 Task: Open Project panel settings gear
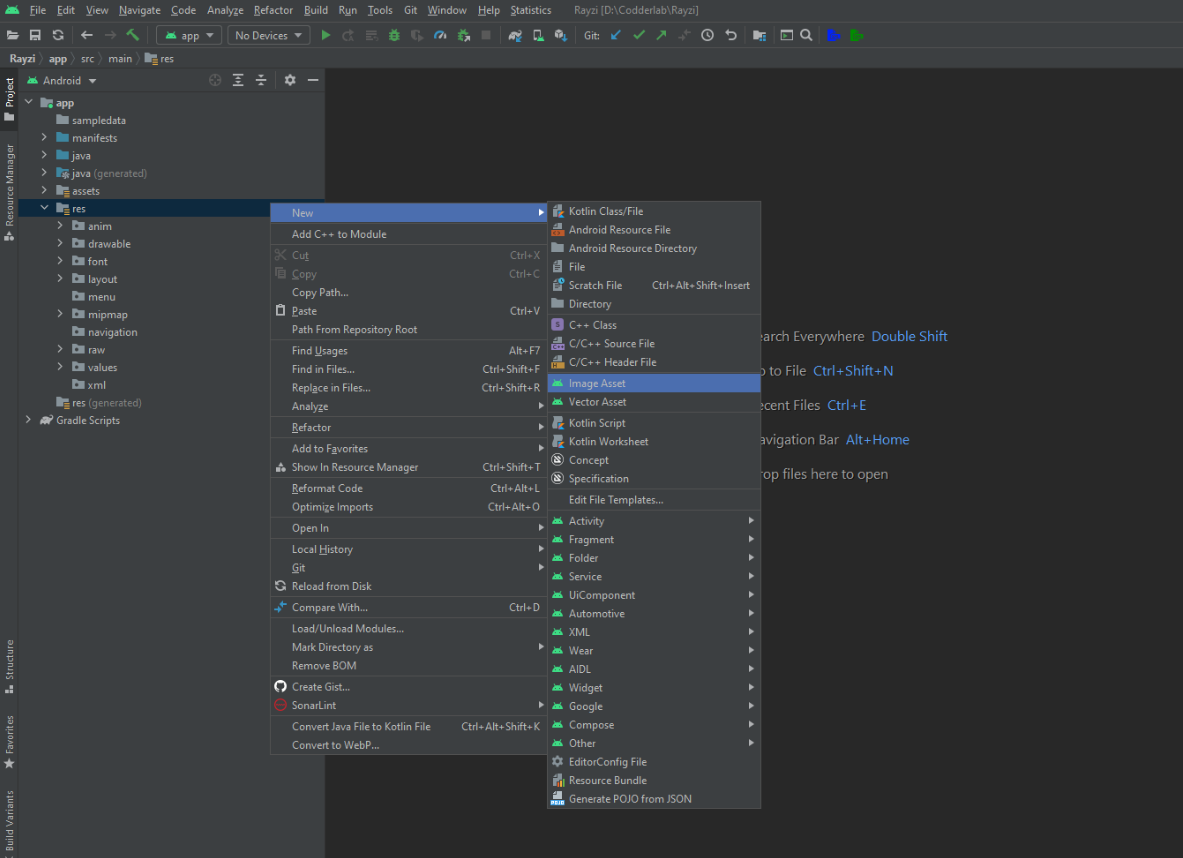[290, 80]
